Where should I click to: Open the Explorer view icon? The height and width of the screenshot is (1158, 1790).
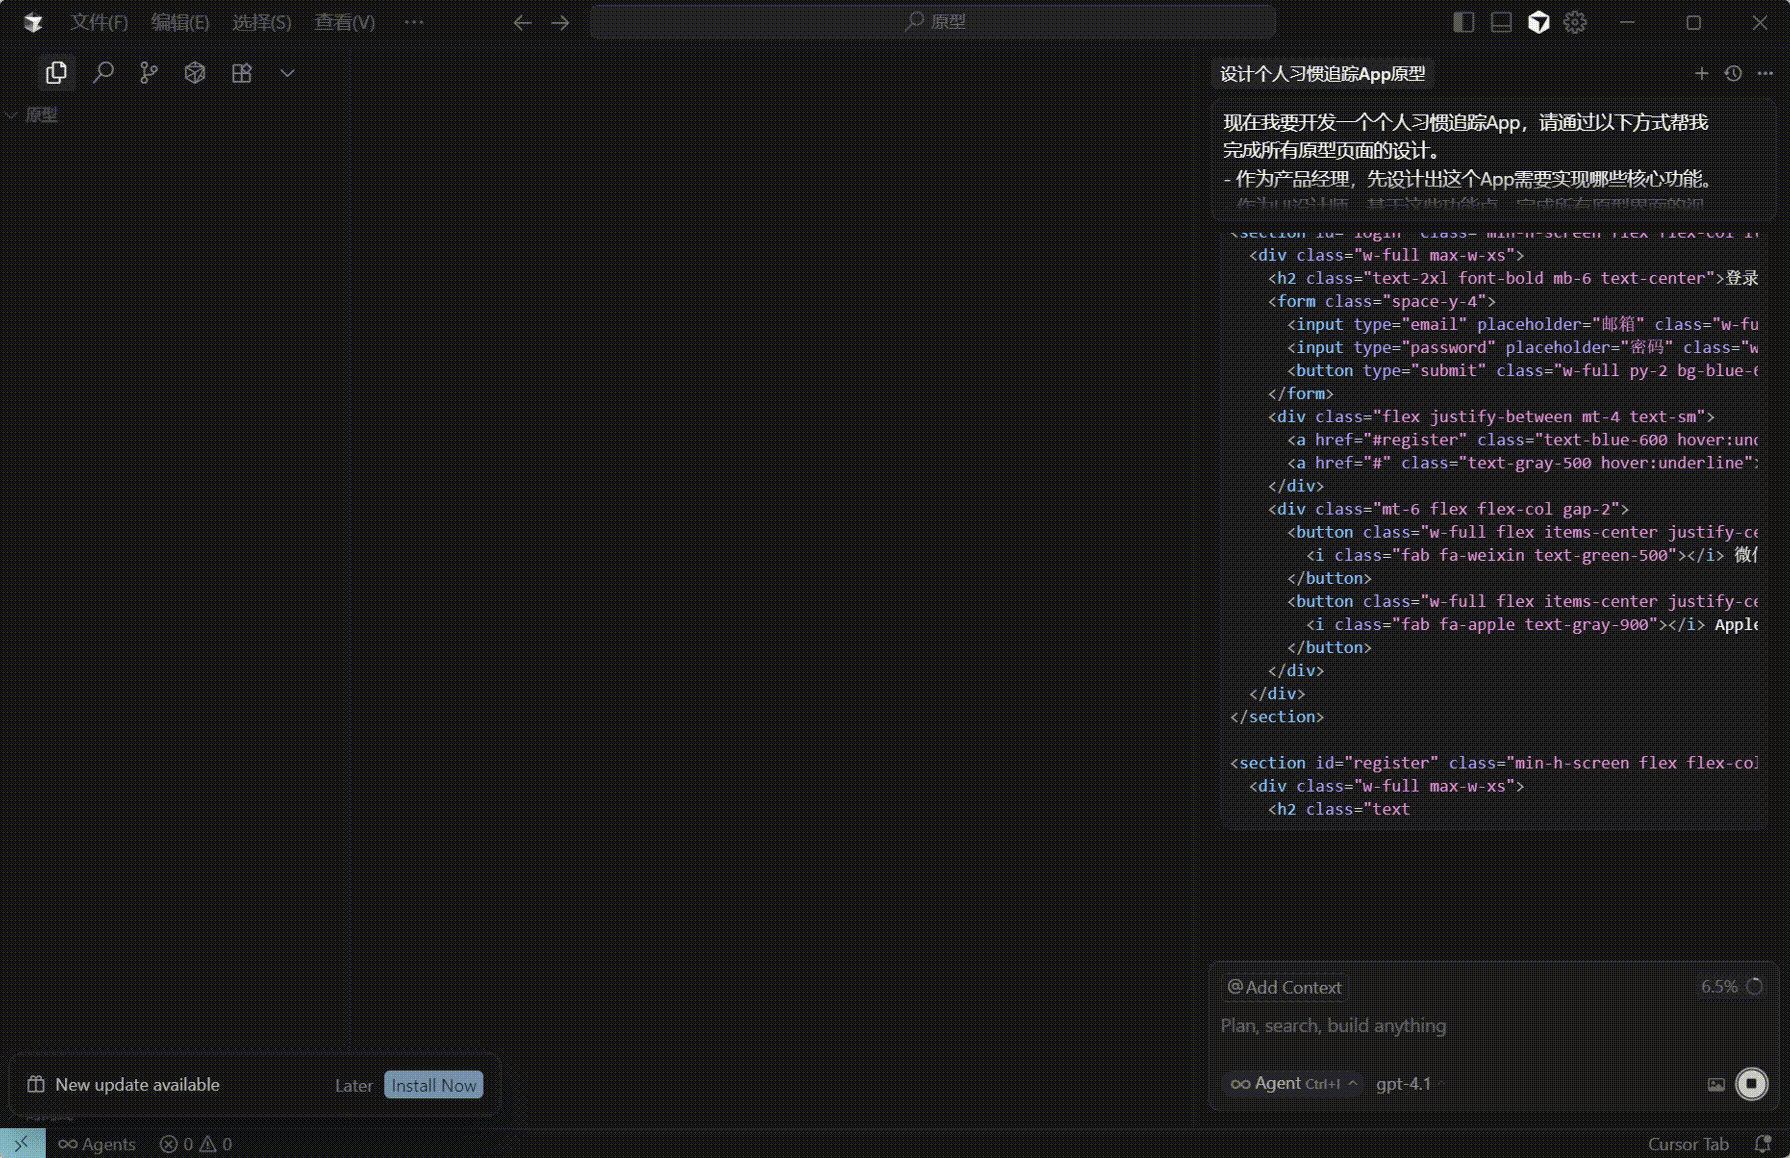coord(56,73)
